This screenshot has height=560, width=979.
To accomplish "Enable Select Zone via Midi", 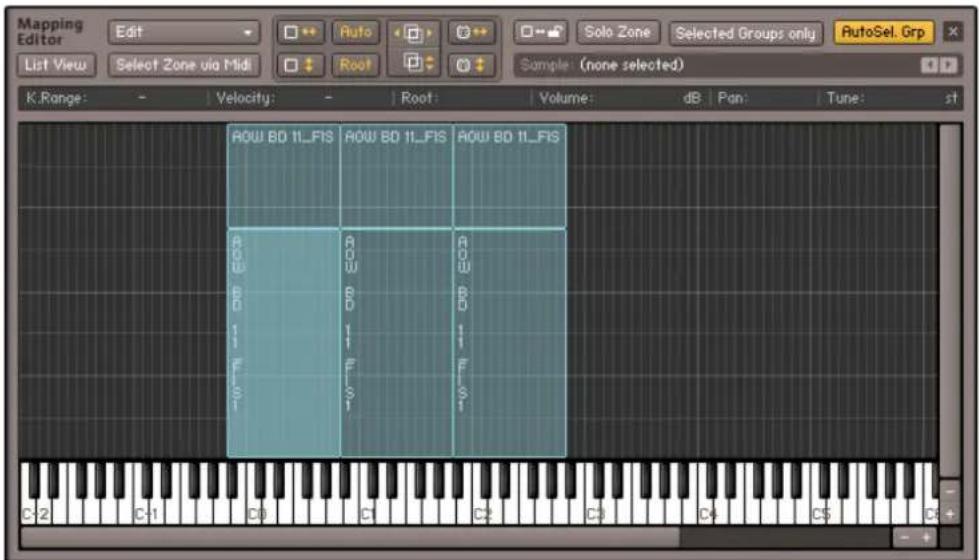I will 184,65.
